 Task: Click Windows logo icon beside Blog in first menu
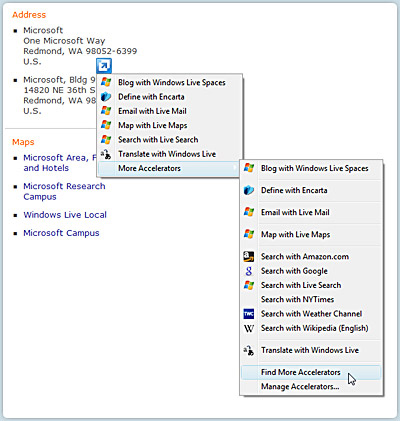tap(106, 82)
